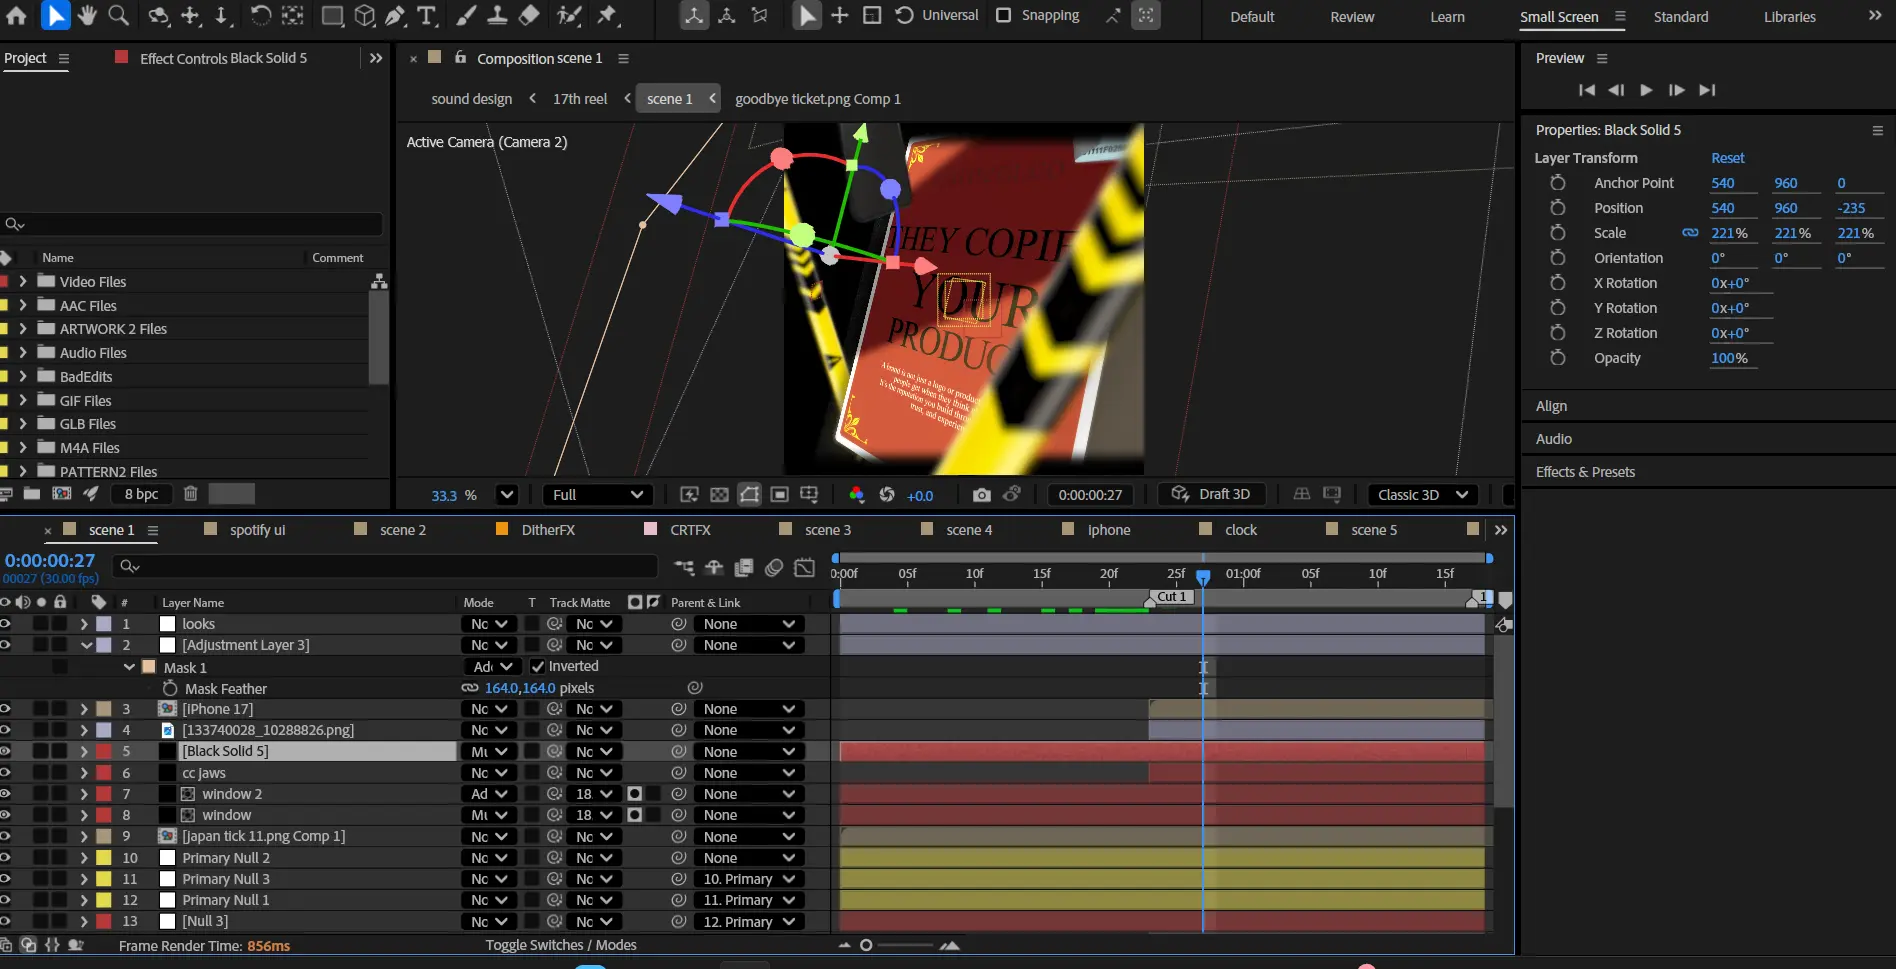Screen dimensions: 1896x969
Task: Take a snapshot with camera icon
Action: pos(981,495)
